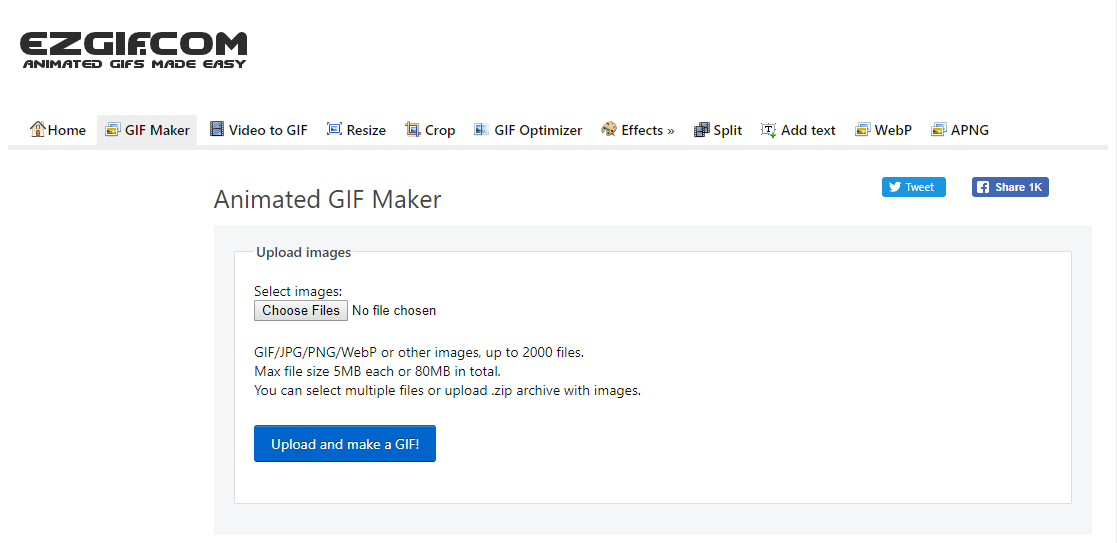The width and height of the screenshot is (1117, 543).
Task: Click the Add text icon
Action: [769, 130]
